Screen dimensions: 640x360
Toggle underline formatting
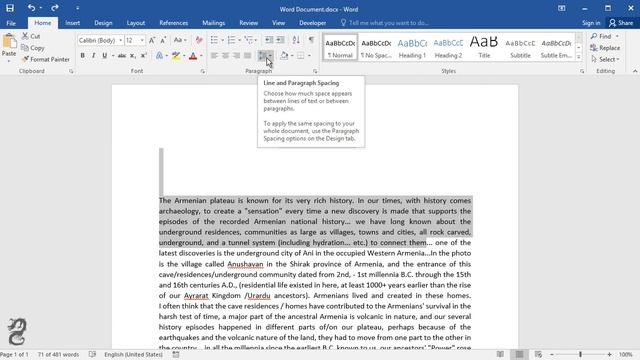coord(104,56)
